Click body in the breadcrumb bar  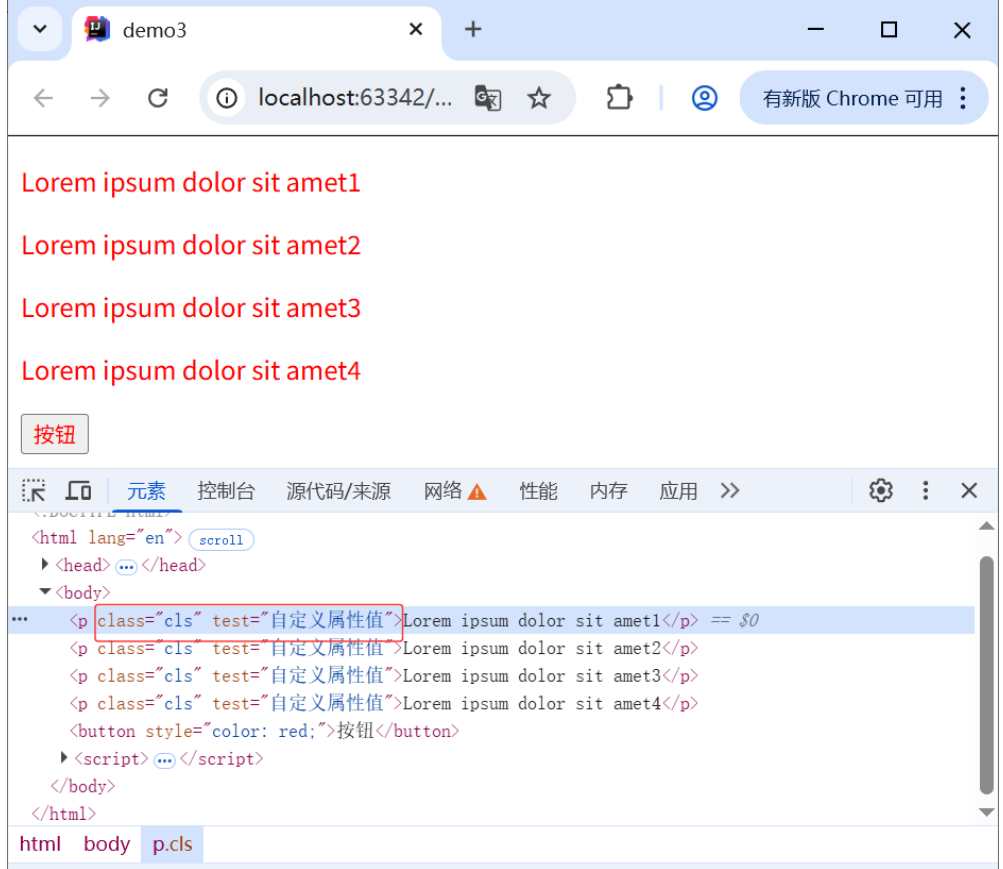pos(107,844)
